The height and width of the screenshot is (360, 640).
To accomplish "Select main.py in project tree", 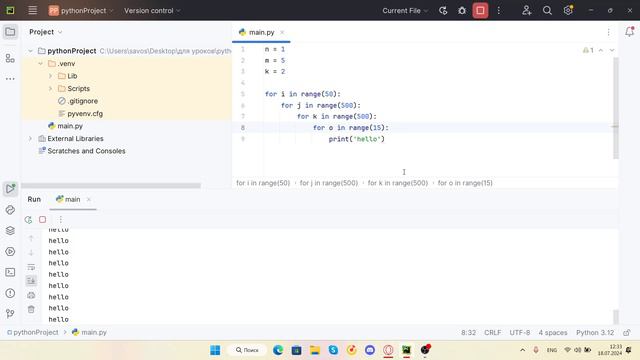I will [x=65, y=126].
